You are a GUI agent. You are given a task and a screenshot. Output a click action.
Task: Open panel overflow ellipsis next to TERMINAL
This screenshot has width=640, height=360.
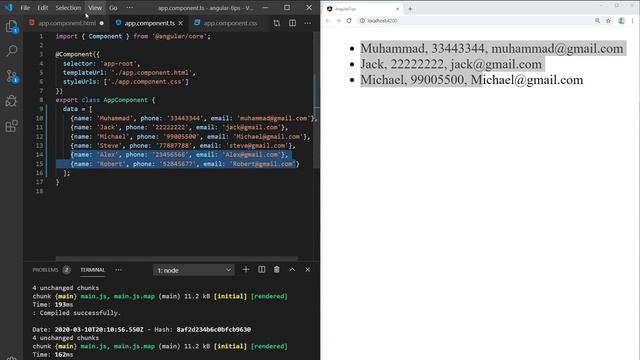(x=118, y=270)
